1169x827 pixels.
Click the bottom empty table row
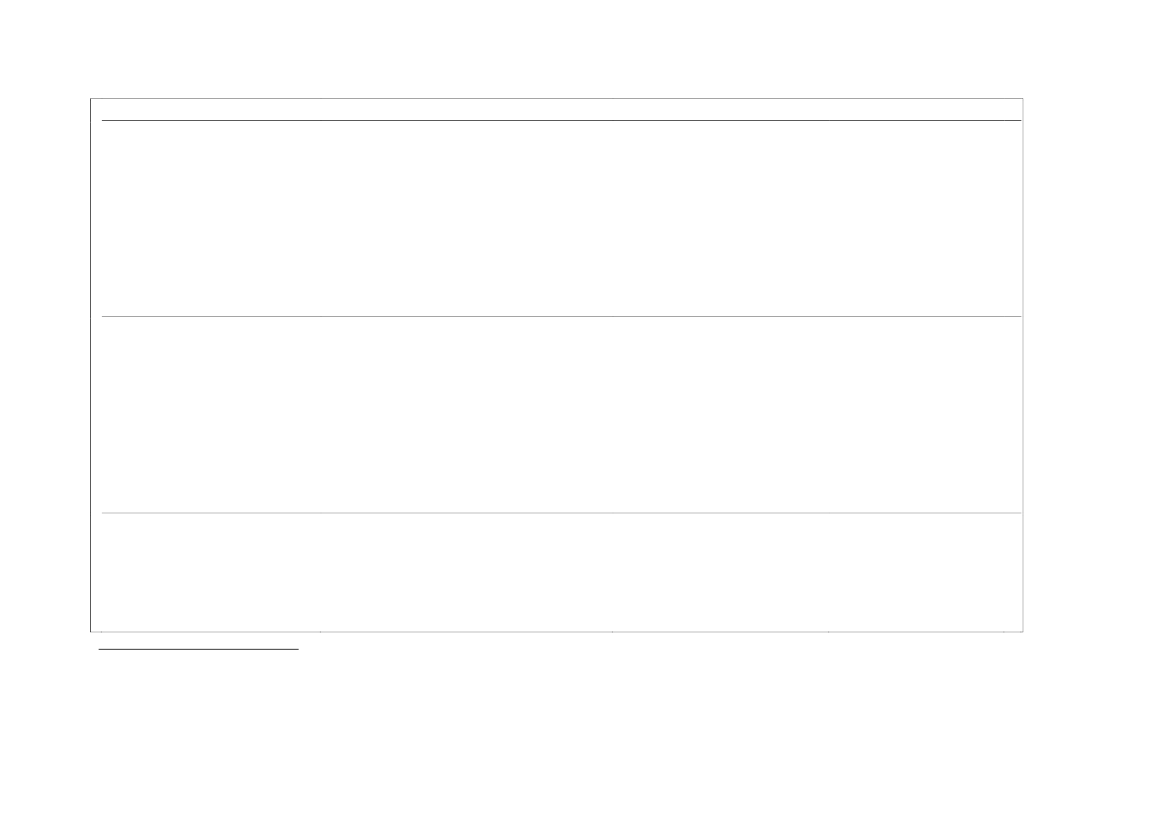[x=560, y=572]
